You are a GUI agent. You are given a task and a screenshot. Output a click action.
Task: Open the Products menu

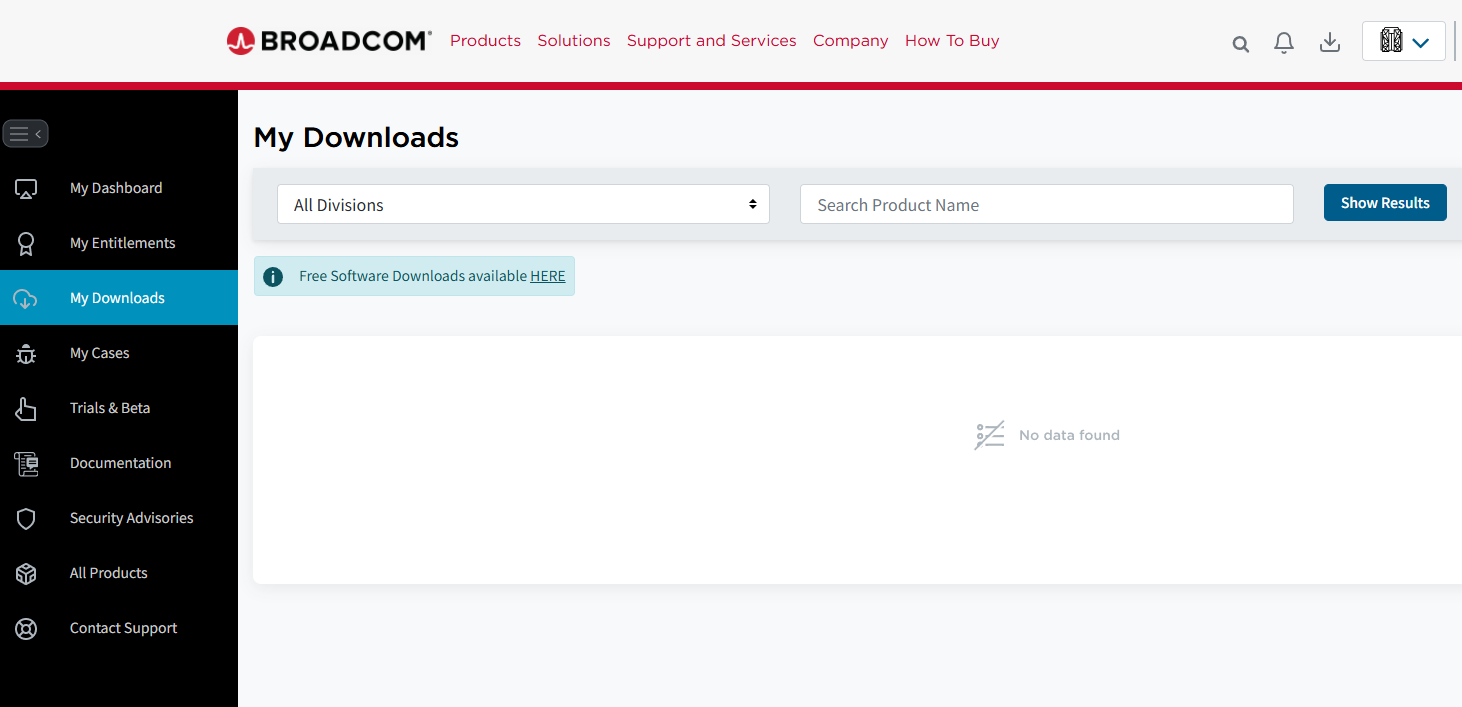pyautogui.click(x=485, y=40)
